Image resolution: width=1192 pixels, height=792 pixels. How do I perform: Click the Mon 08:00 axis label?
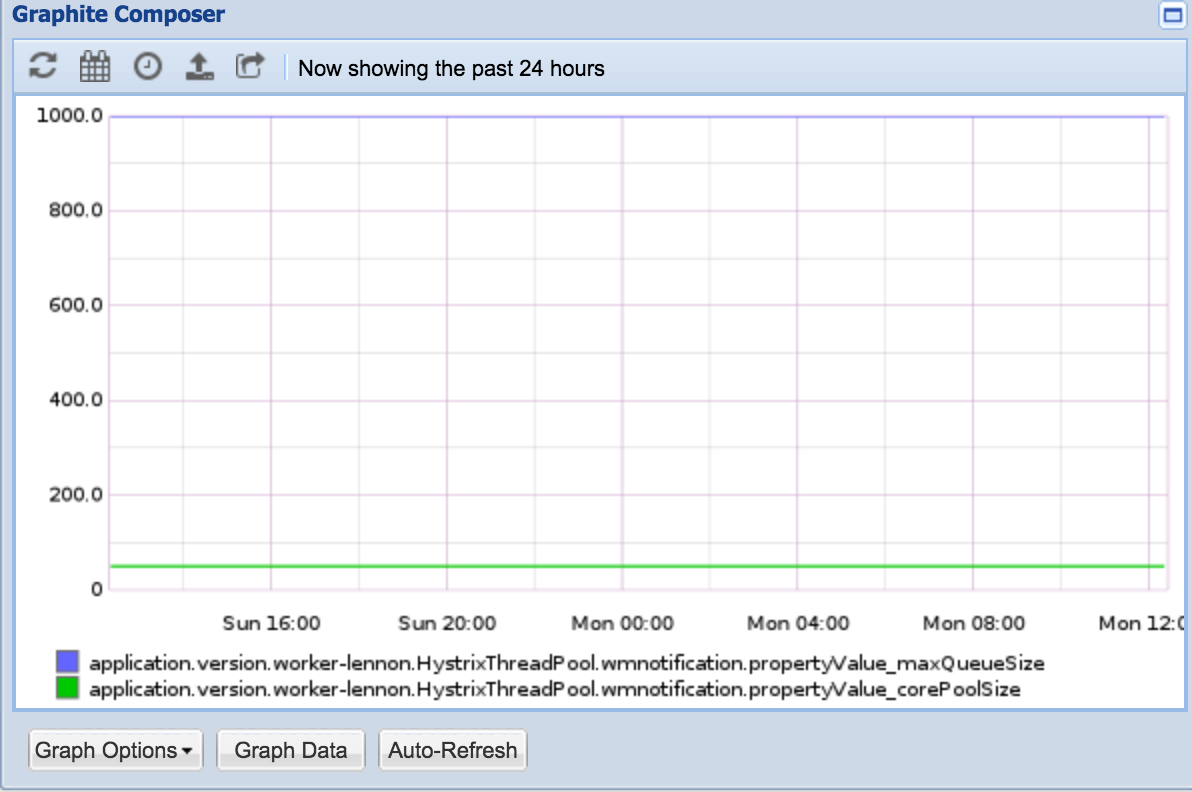click(974, 623)
